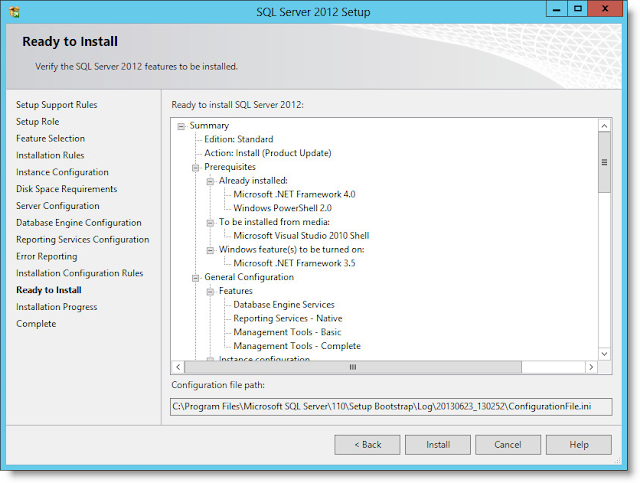Select 'Windows PowerShell 2.0' row

[282, 208]
